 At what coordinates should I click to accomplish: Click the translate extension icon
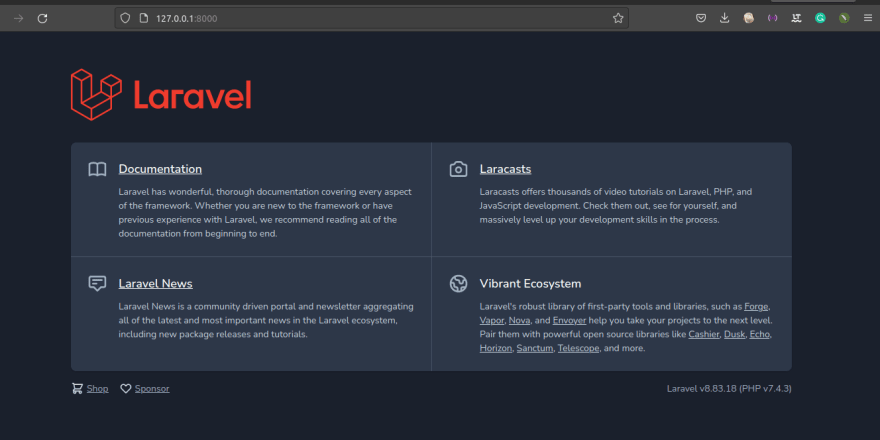pos(796,19)
